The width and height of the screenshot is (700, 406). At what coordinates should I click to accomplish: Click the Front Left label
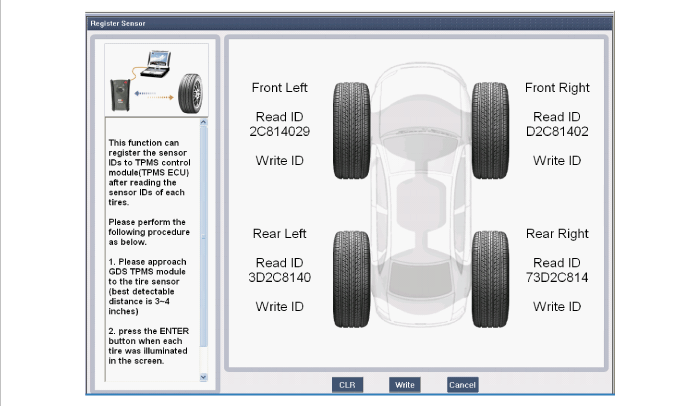click(279, 88)
